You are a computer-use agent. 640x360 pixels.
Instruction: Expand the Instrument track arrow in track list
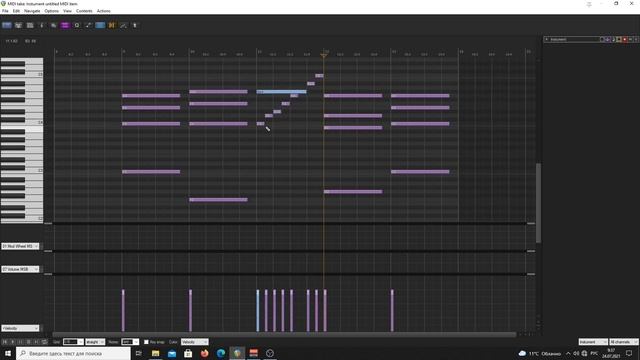point(547,39)
